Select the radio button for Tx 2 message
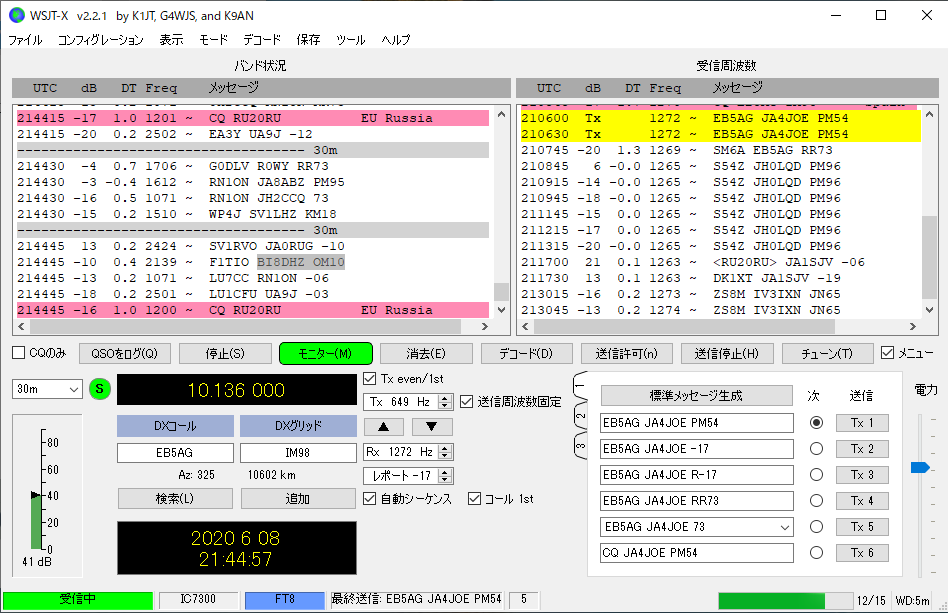 tap(816, 449)
